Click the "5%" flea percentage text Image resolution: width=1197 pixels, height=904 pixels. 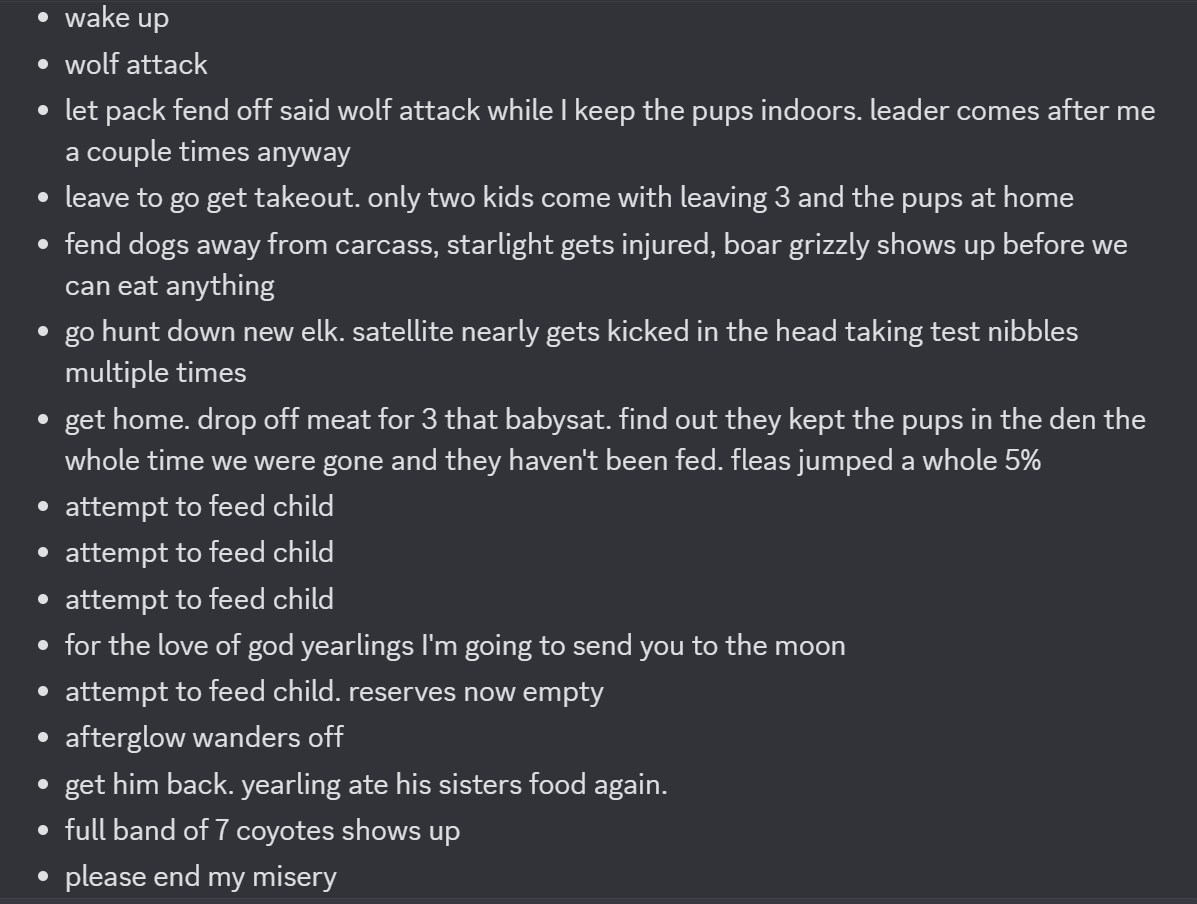click(1022, 461)
